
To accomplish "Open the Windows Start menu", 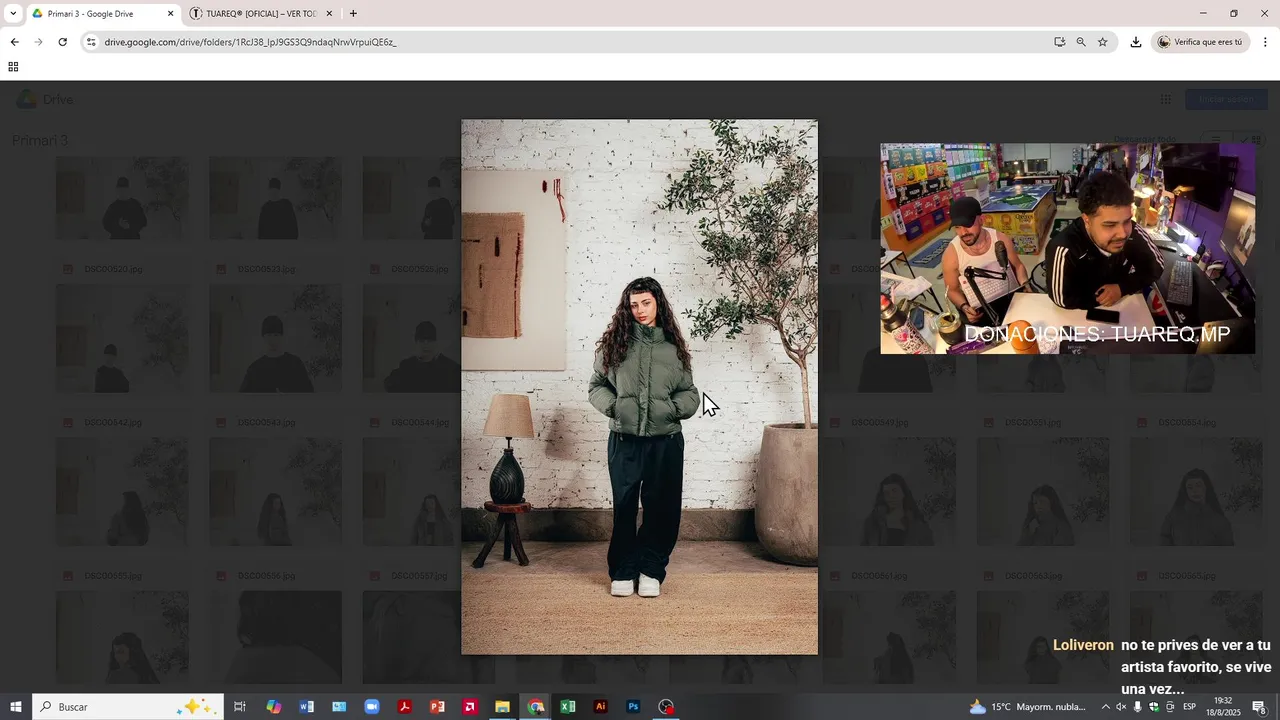I will point(16,707).
